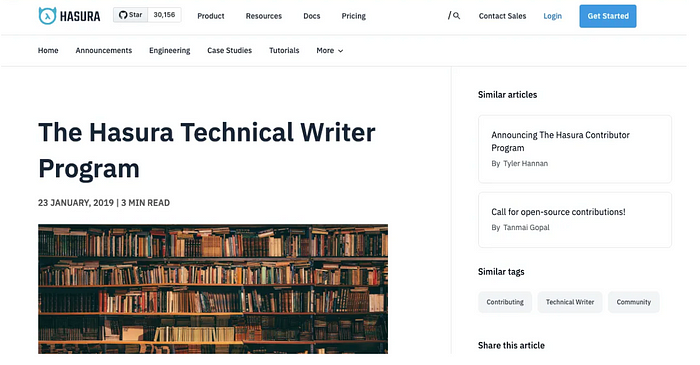Select the Community tag
Viewport: 700px width, 365px height.
[x=633, y=302]
